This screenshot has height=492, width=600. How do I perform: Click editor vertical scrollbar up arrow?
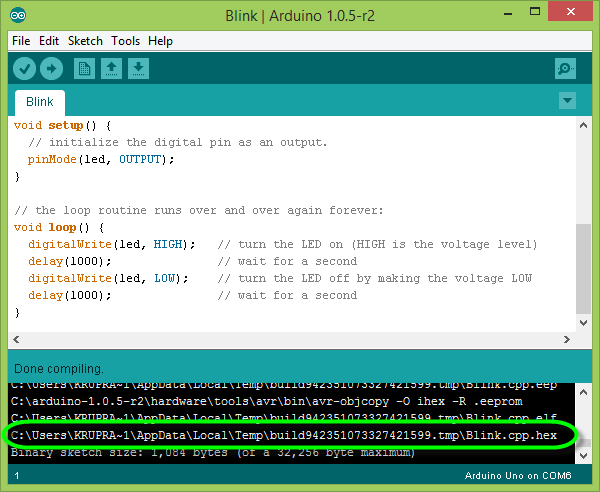(584, 125)
